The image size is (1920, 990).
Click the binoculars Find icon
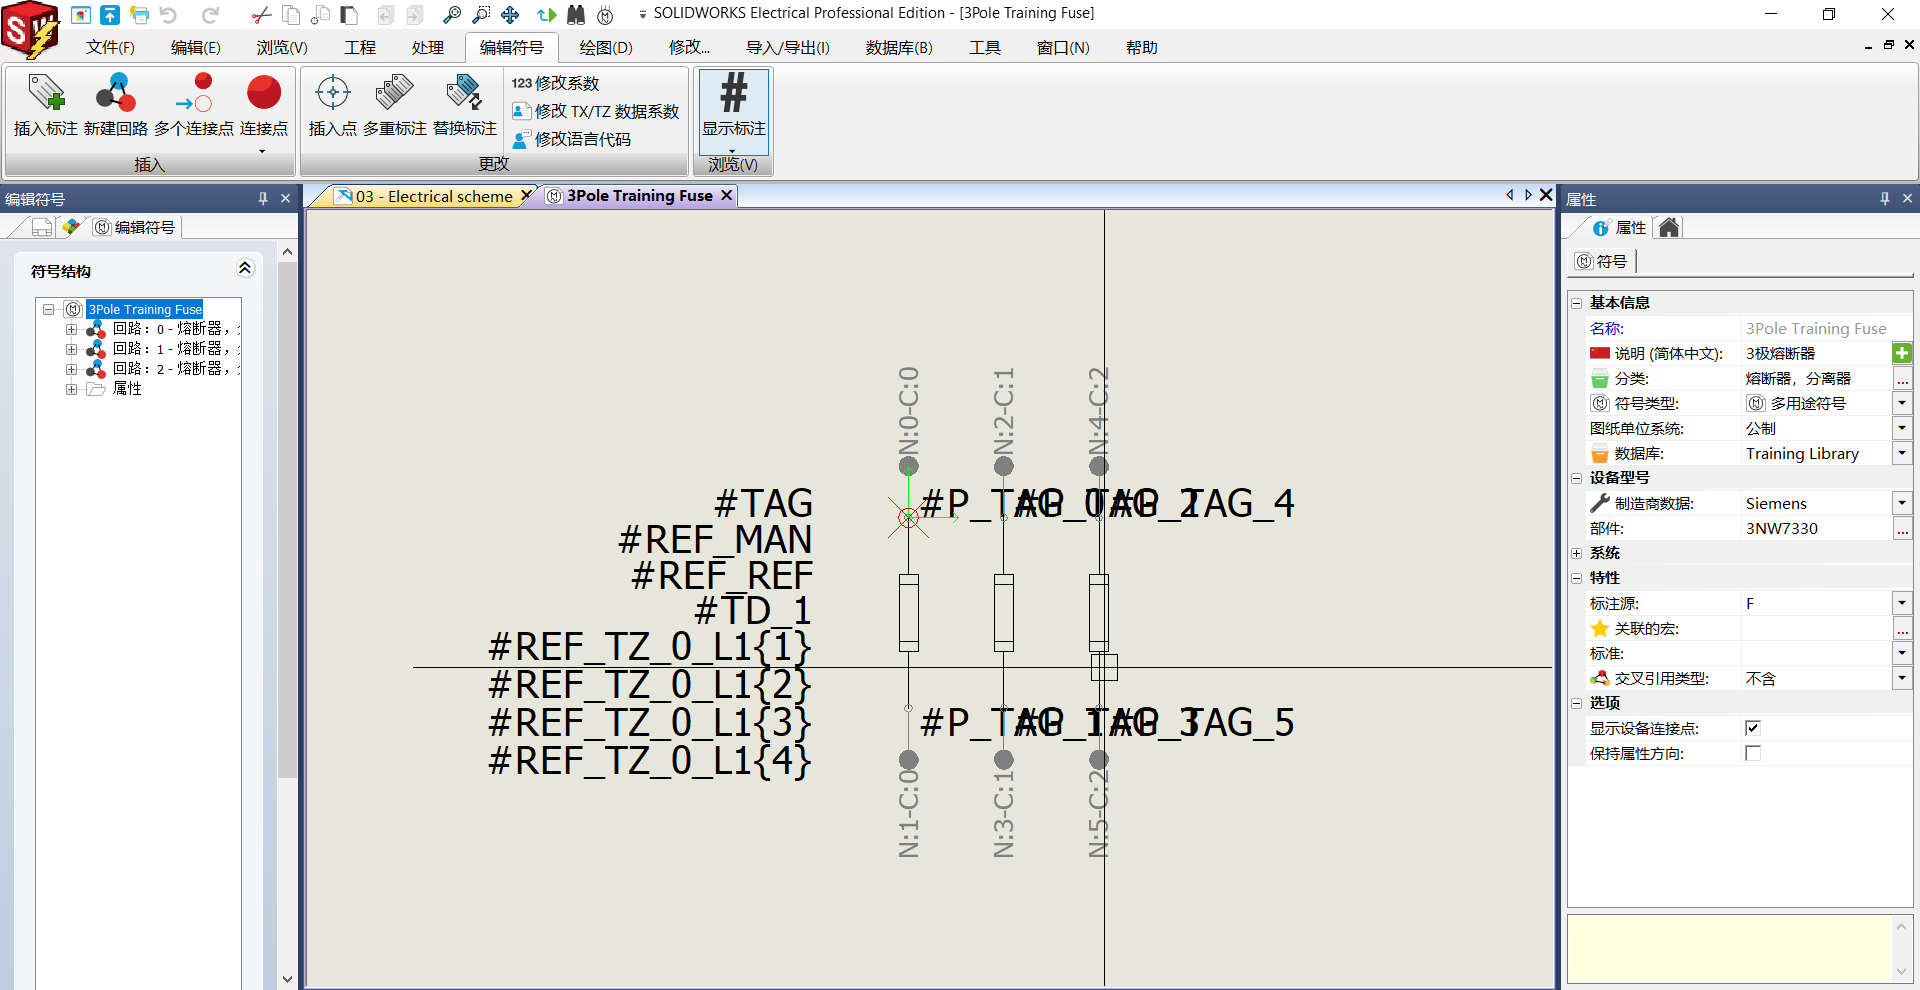coord(576,14)
